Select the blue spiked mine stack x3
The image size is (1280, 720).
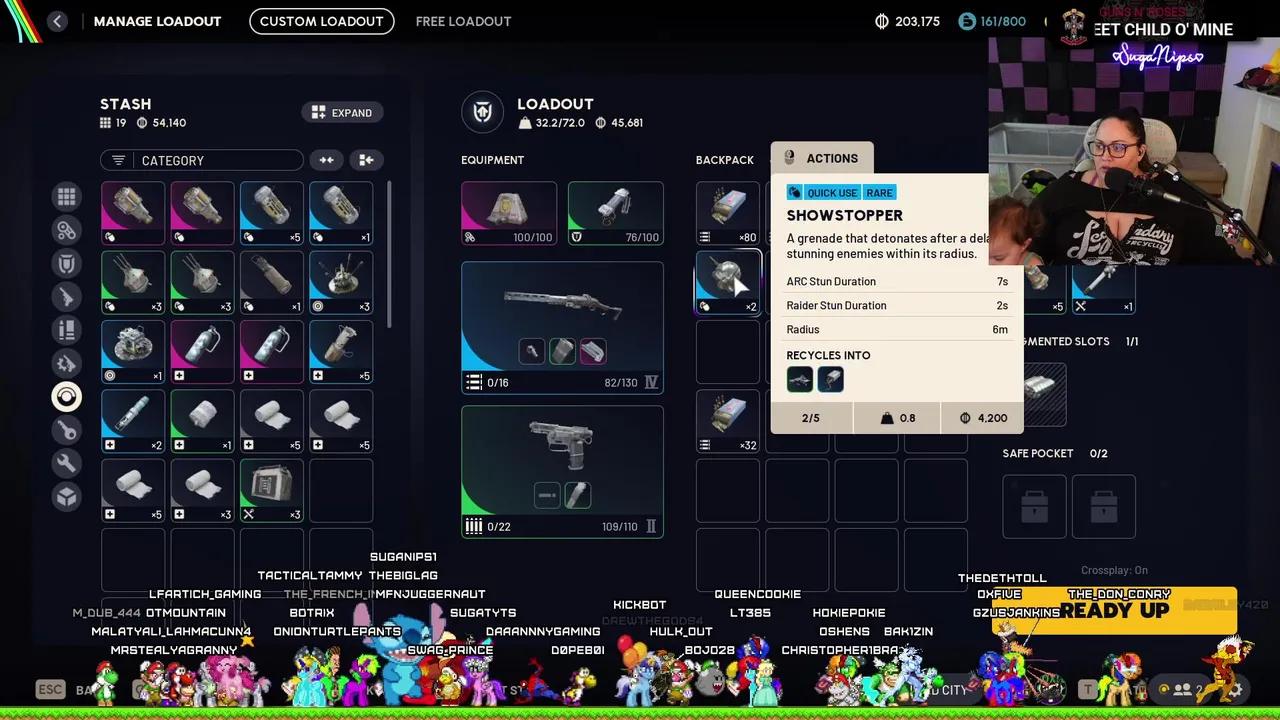(341, 282)
